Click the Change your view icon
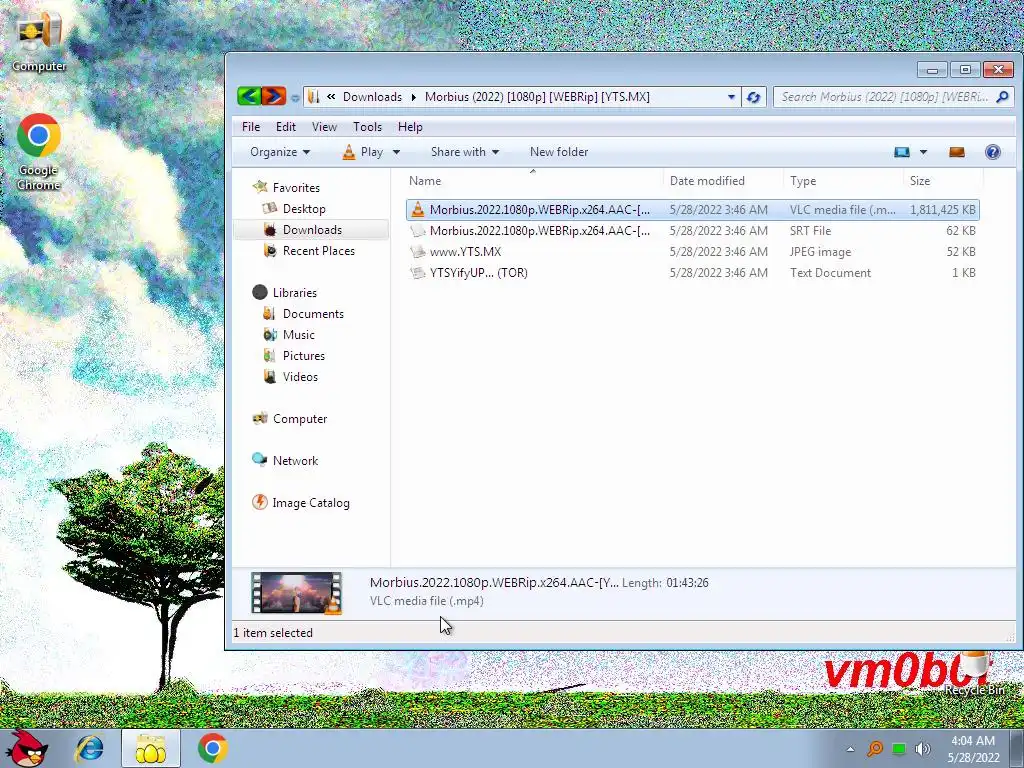The image size is (1024, 768). tap(902, 152)
